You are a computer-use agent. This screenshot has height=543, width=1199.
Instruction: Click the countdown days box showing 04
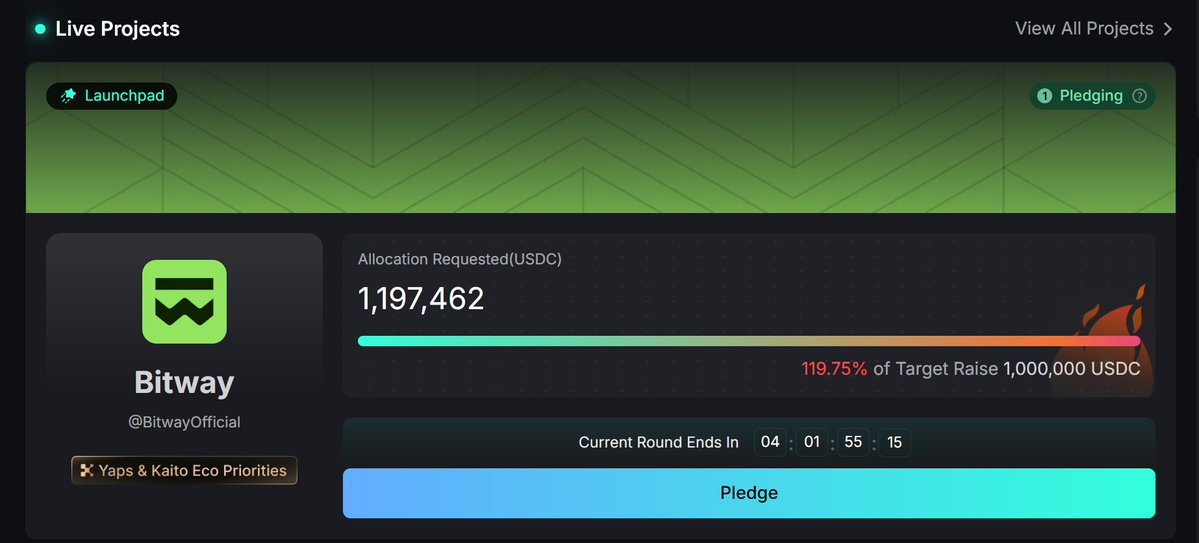coord(770,442)
